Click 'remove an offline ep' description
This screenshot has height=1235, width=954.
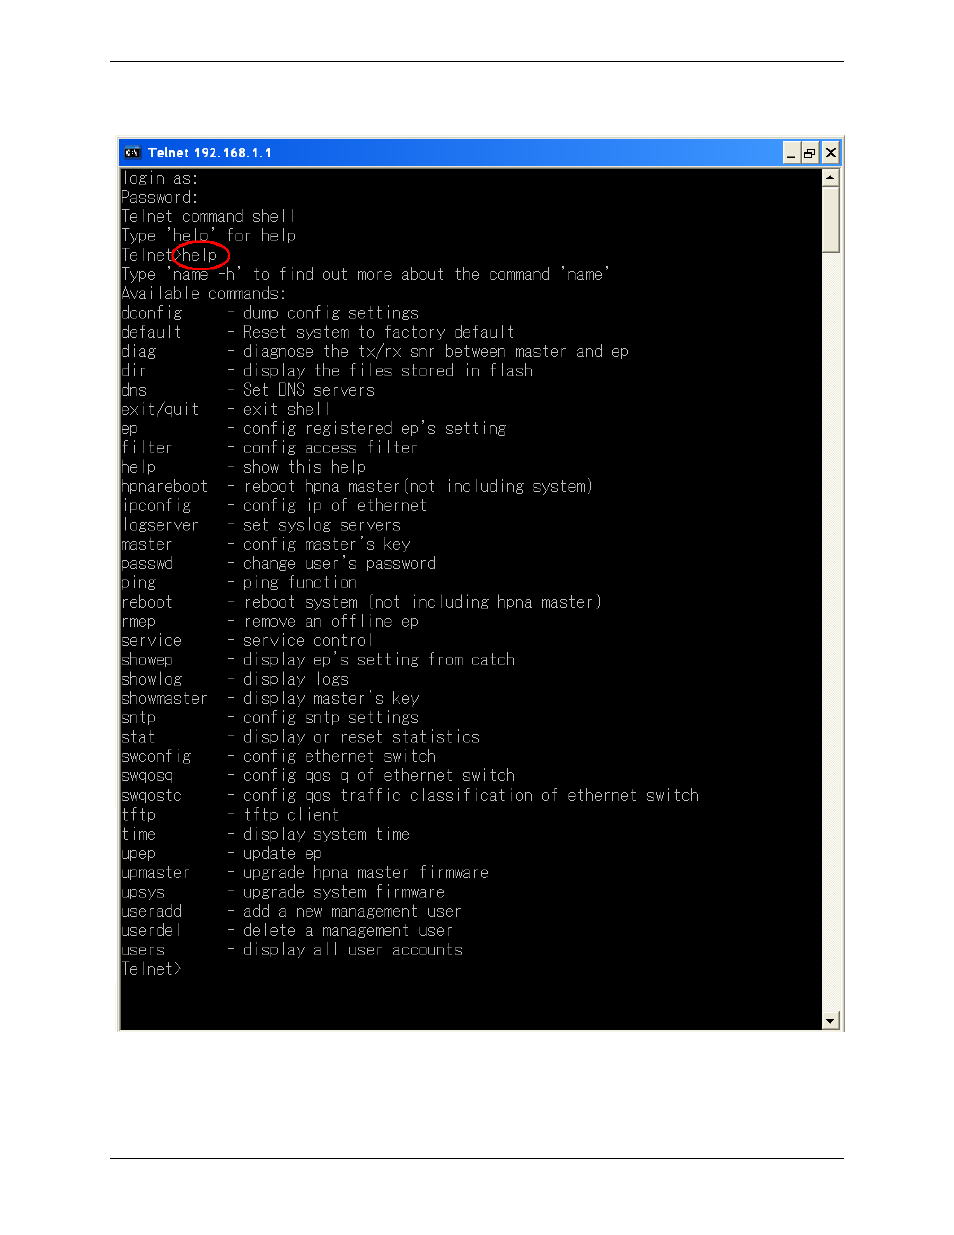[331, 622]
